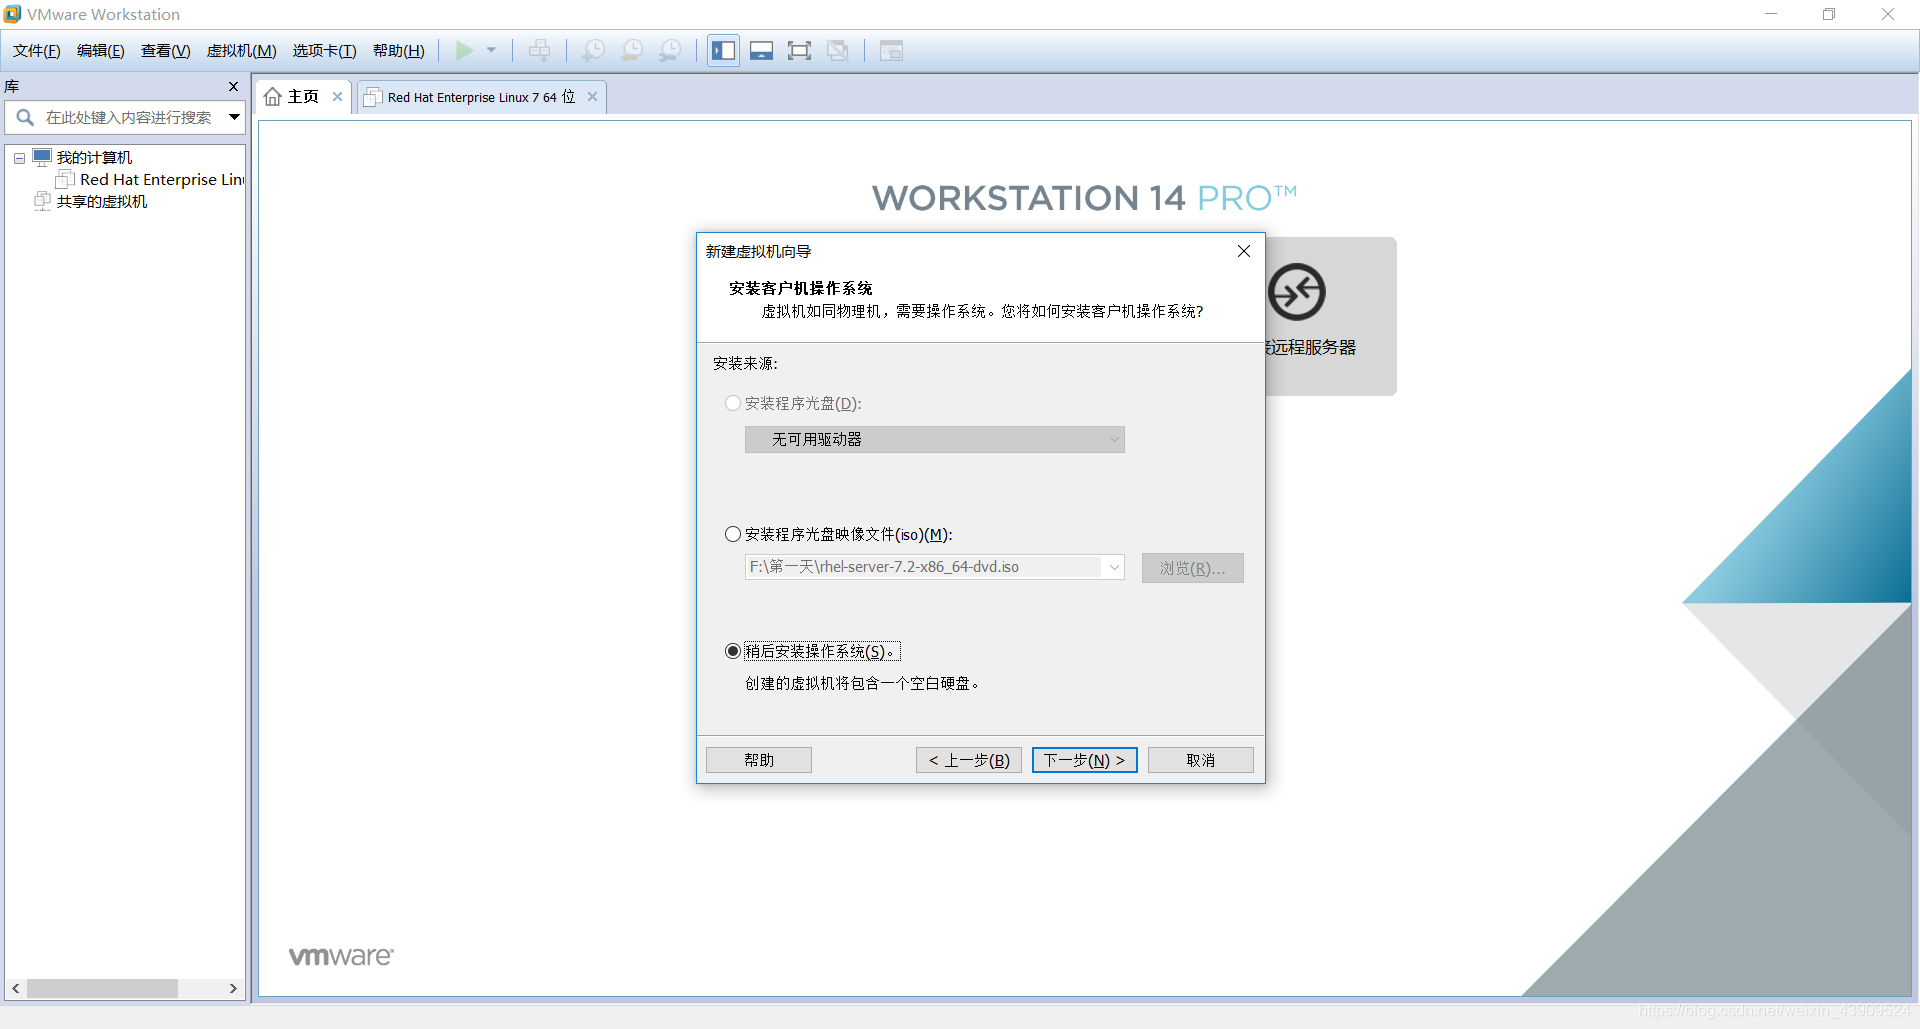Image resolution: width=1920 pixels, height=1029 pixels.
Task: Collapse the 我的计算机 tree node
Action: [19, 158]
